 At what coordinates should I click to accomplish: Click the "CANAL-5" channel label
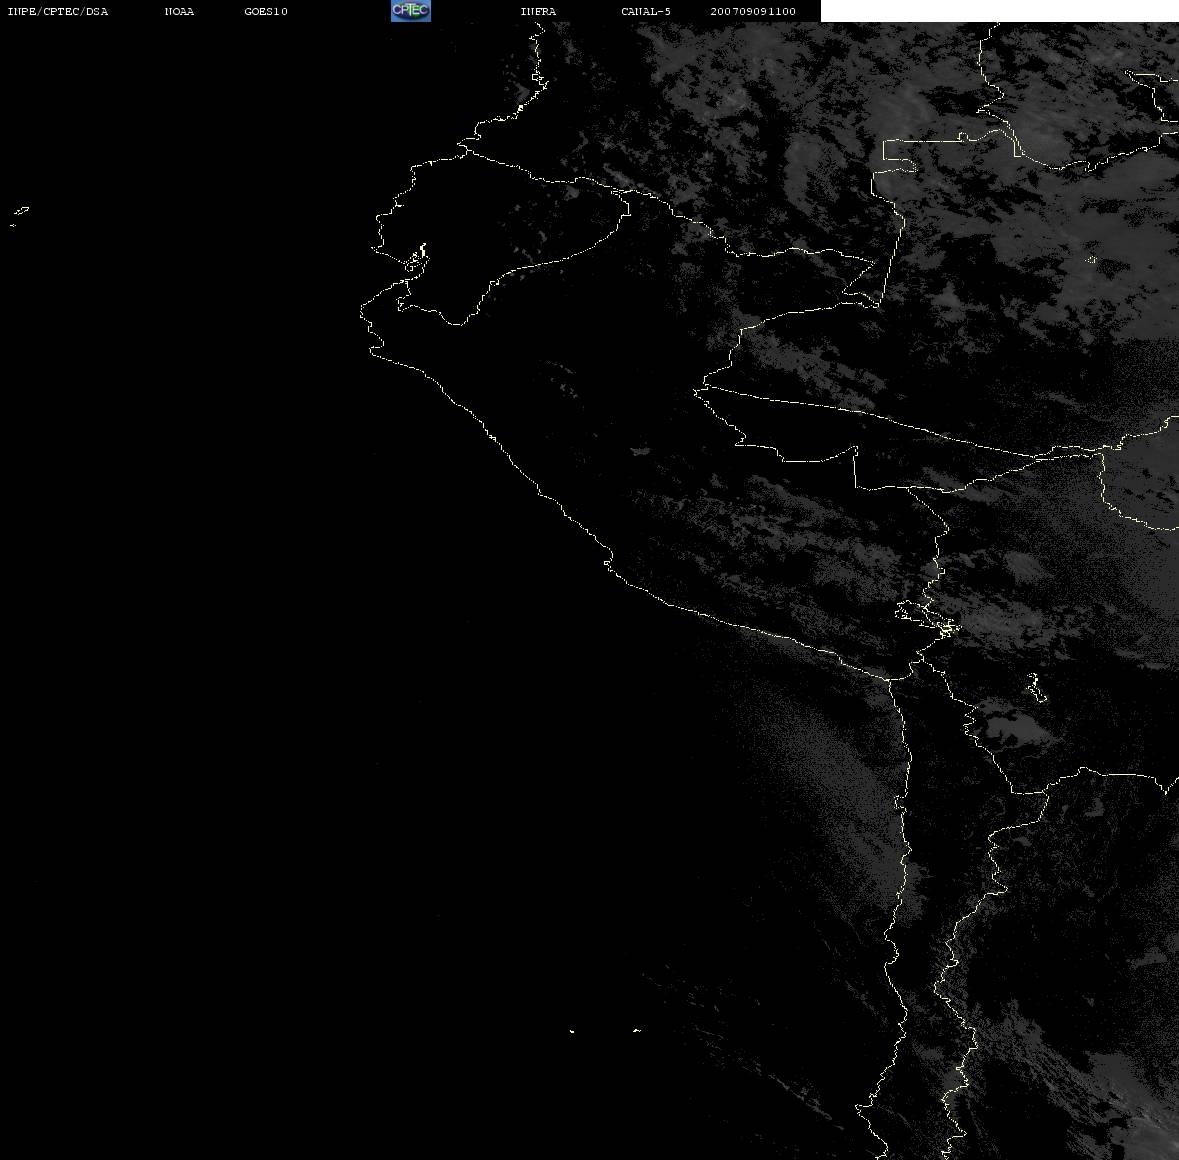(x=646, y=11)
